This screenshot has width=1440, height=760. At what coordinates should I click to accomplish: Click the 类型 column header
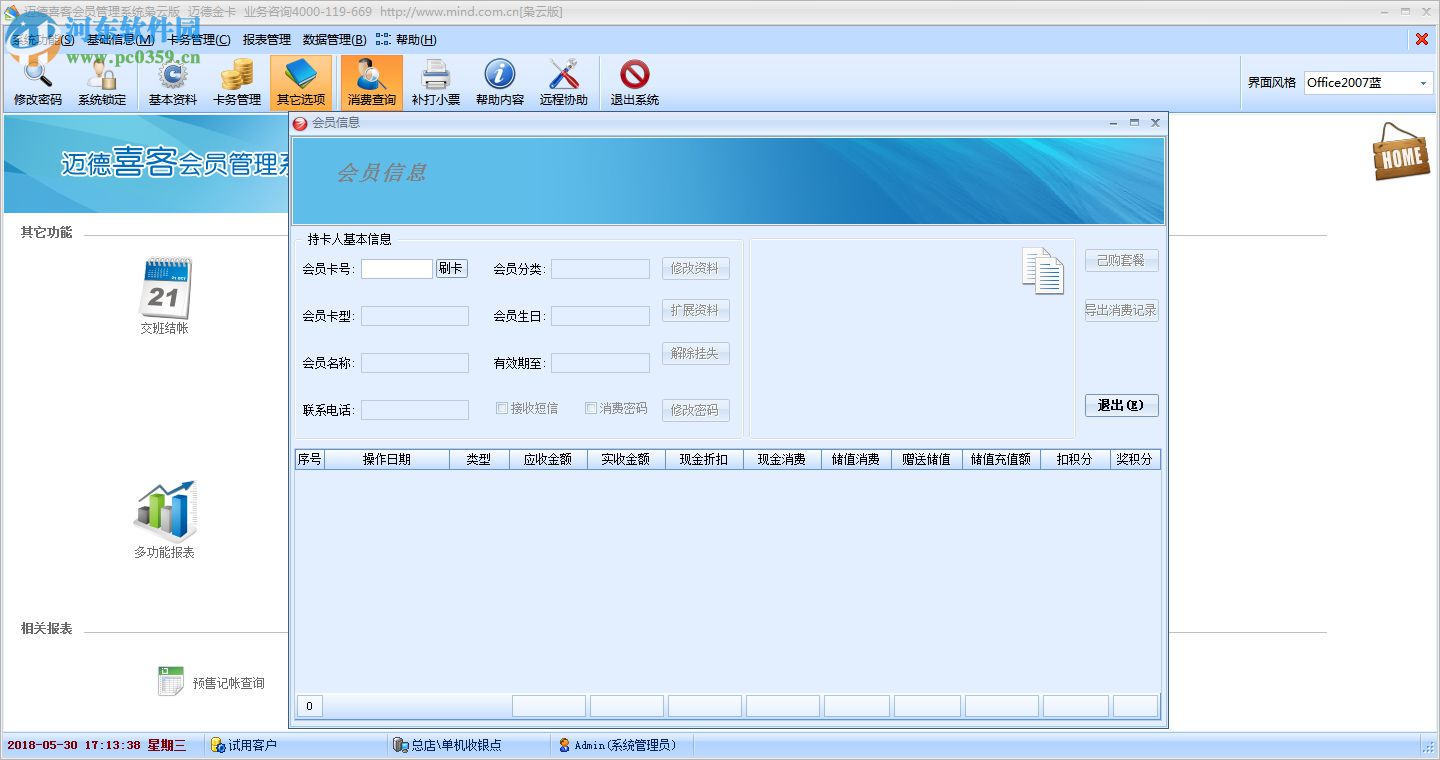[479, 459]
